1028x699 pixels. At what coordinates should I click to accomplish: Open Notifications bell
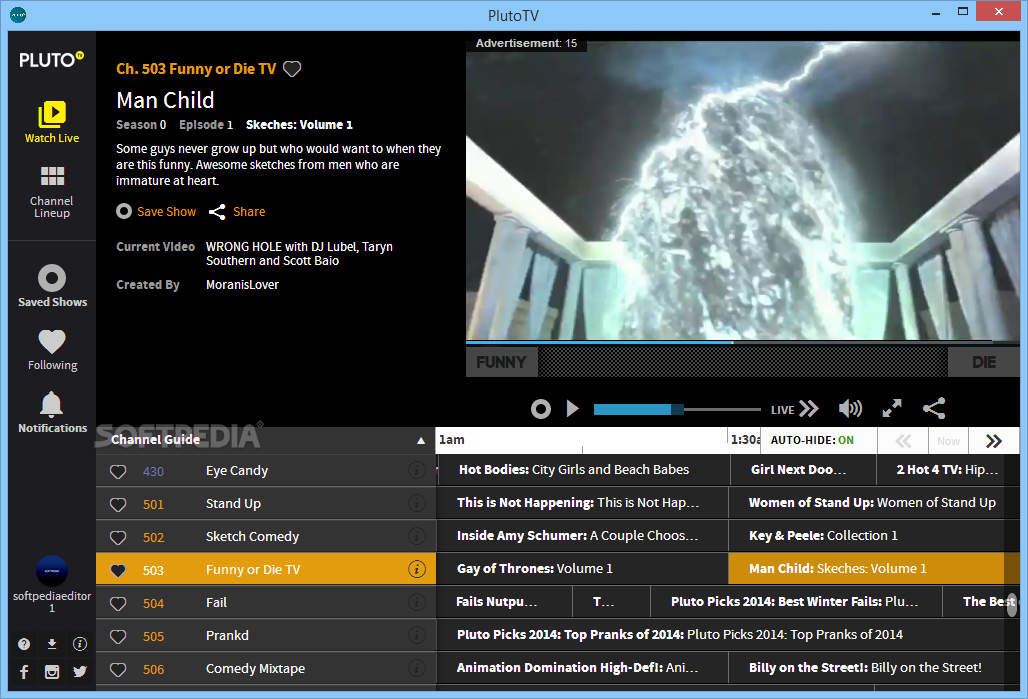(x=52, y=412)
